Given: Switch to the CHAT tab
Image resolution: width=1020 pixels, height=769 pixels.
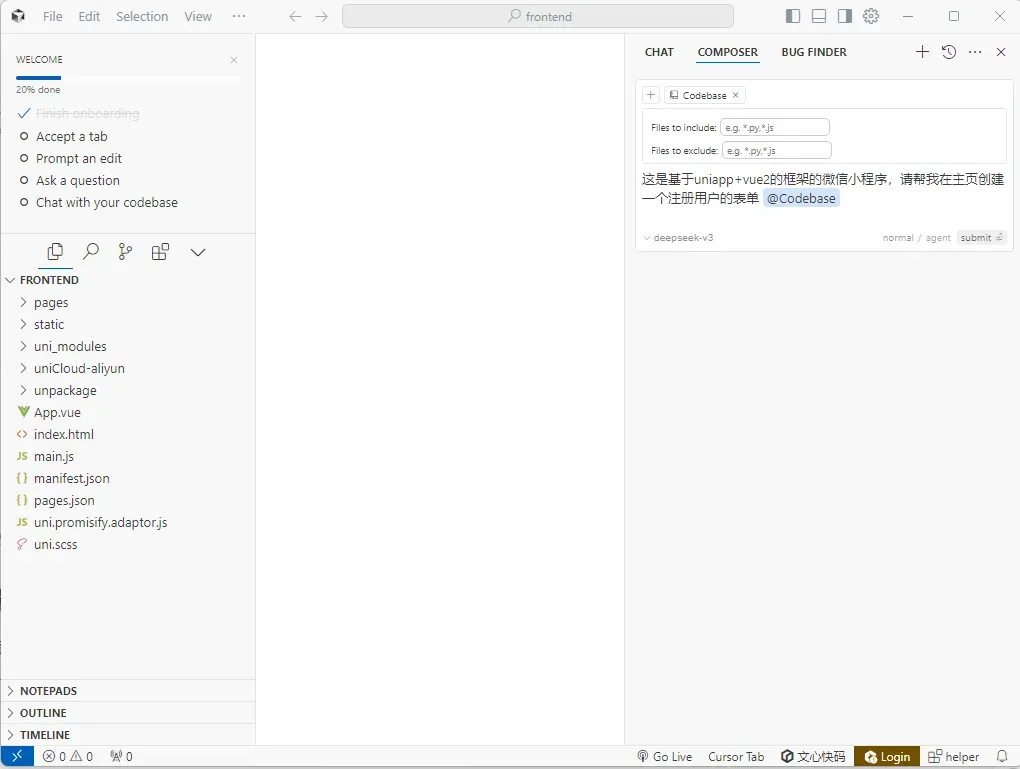Looking at the screenshot, I should [659, 52].
